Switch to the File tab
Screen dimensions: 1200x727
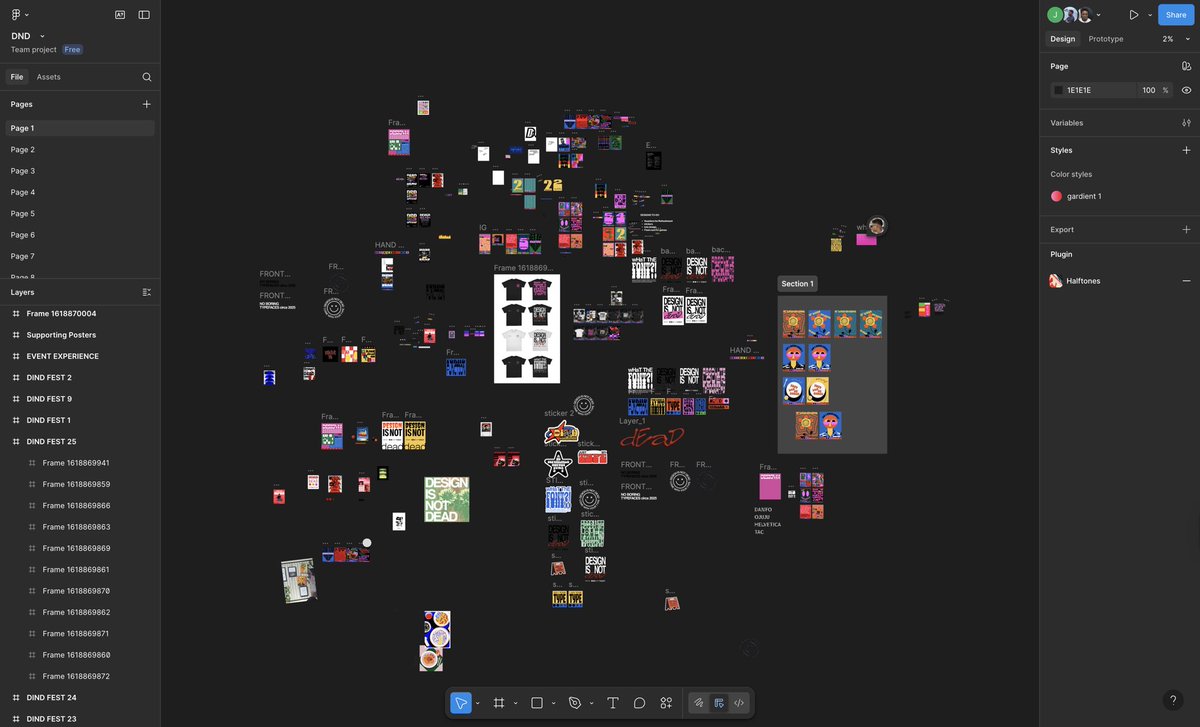(16, 77)
